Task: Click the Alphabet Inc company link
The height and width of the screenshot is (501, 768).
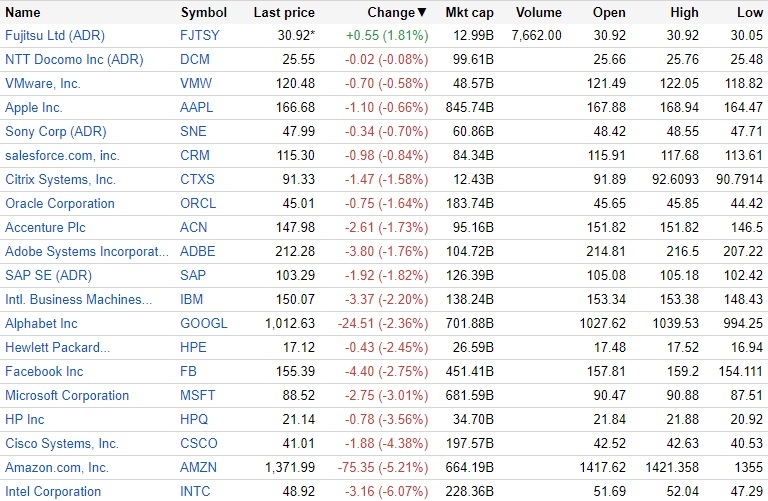Action: pos(41,324)
